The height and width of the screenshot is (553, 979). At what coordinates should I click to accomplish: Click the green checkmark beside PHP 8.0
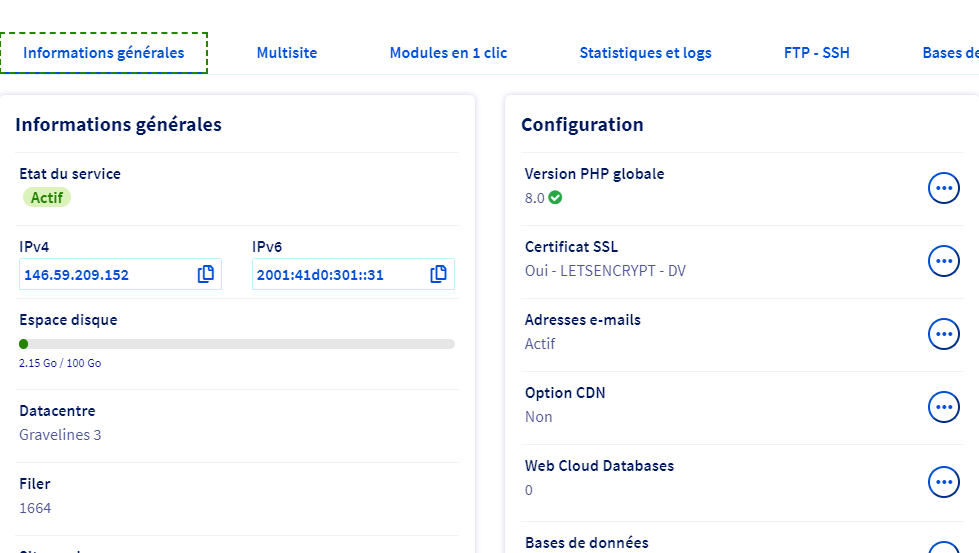pyautogui.click(x=556, y=198)
